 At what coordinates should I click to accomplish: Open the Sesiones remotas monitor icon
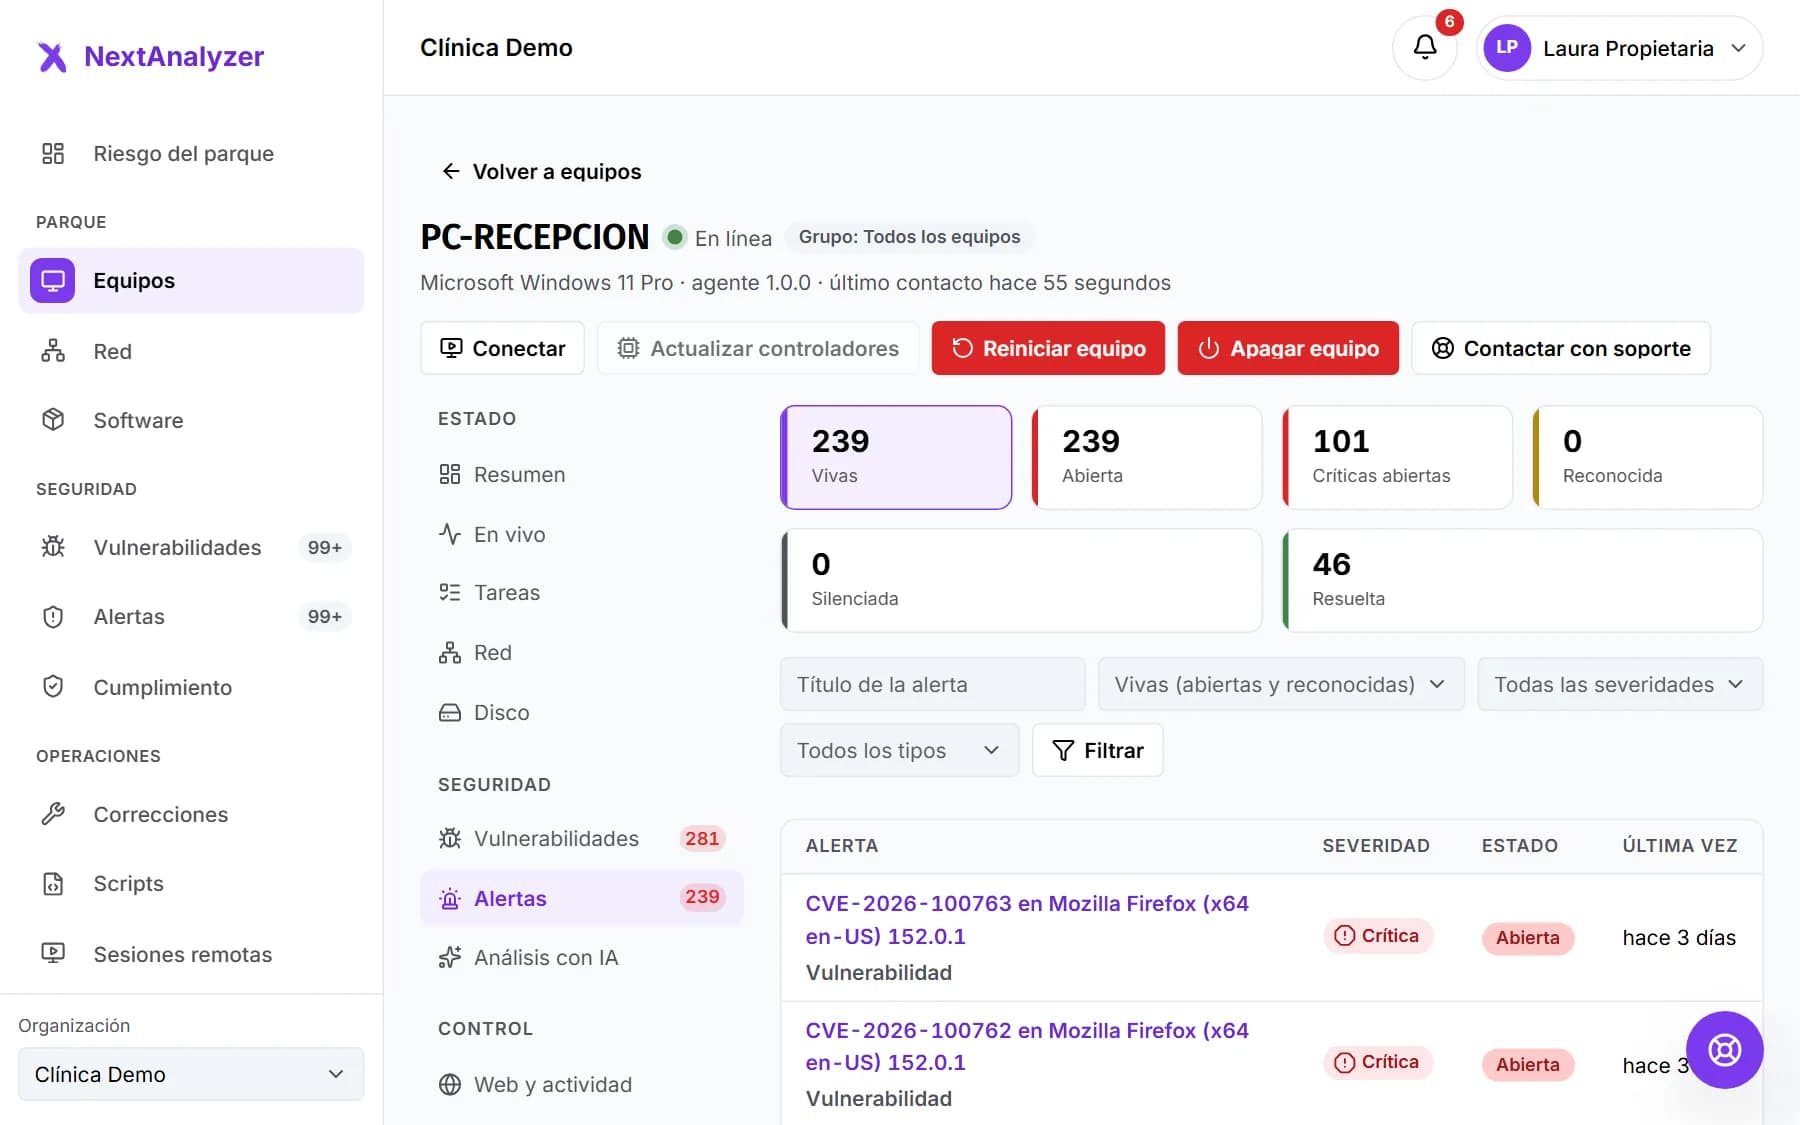pos(53,954)
